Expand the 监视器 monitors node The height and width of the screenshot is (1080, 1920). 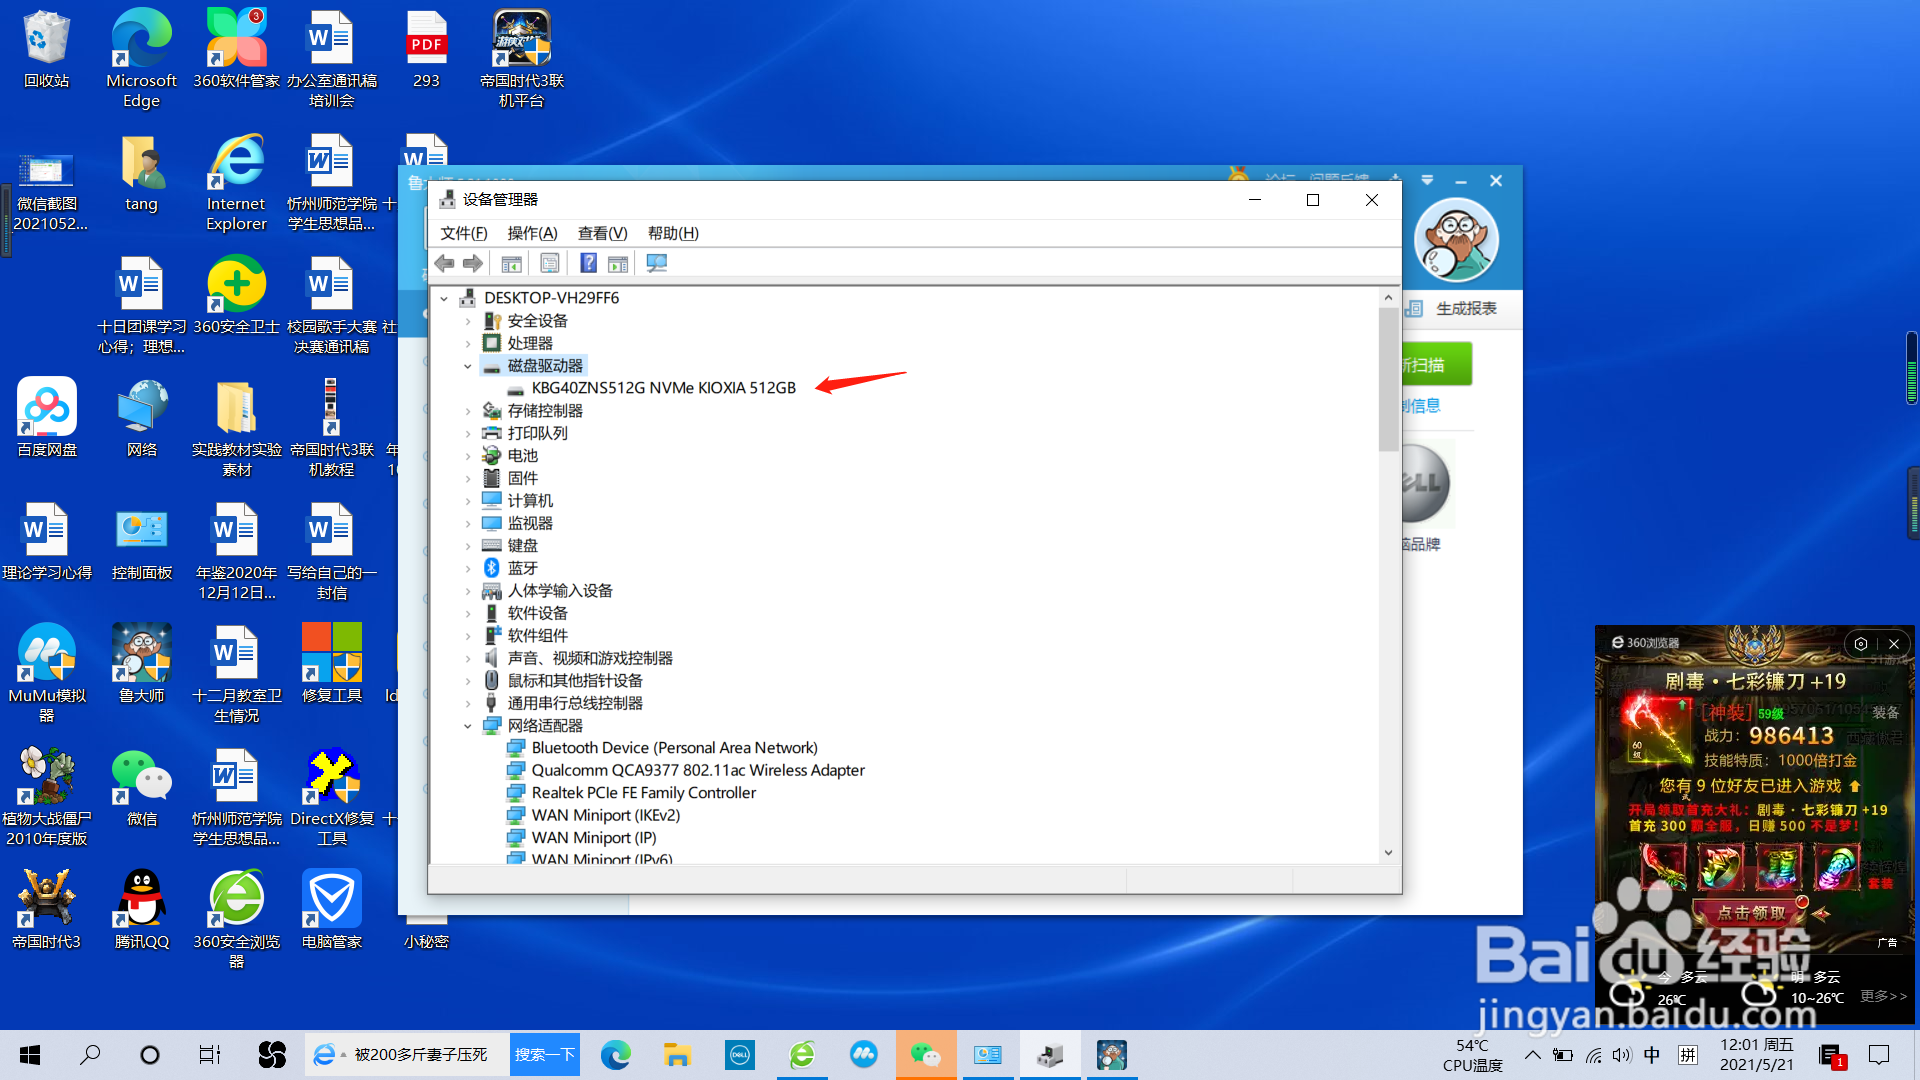(467, 523)
